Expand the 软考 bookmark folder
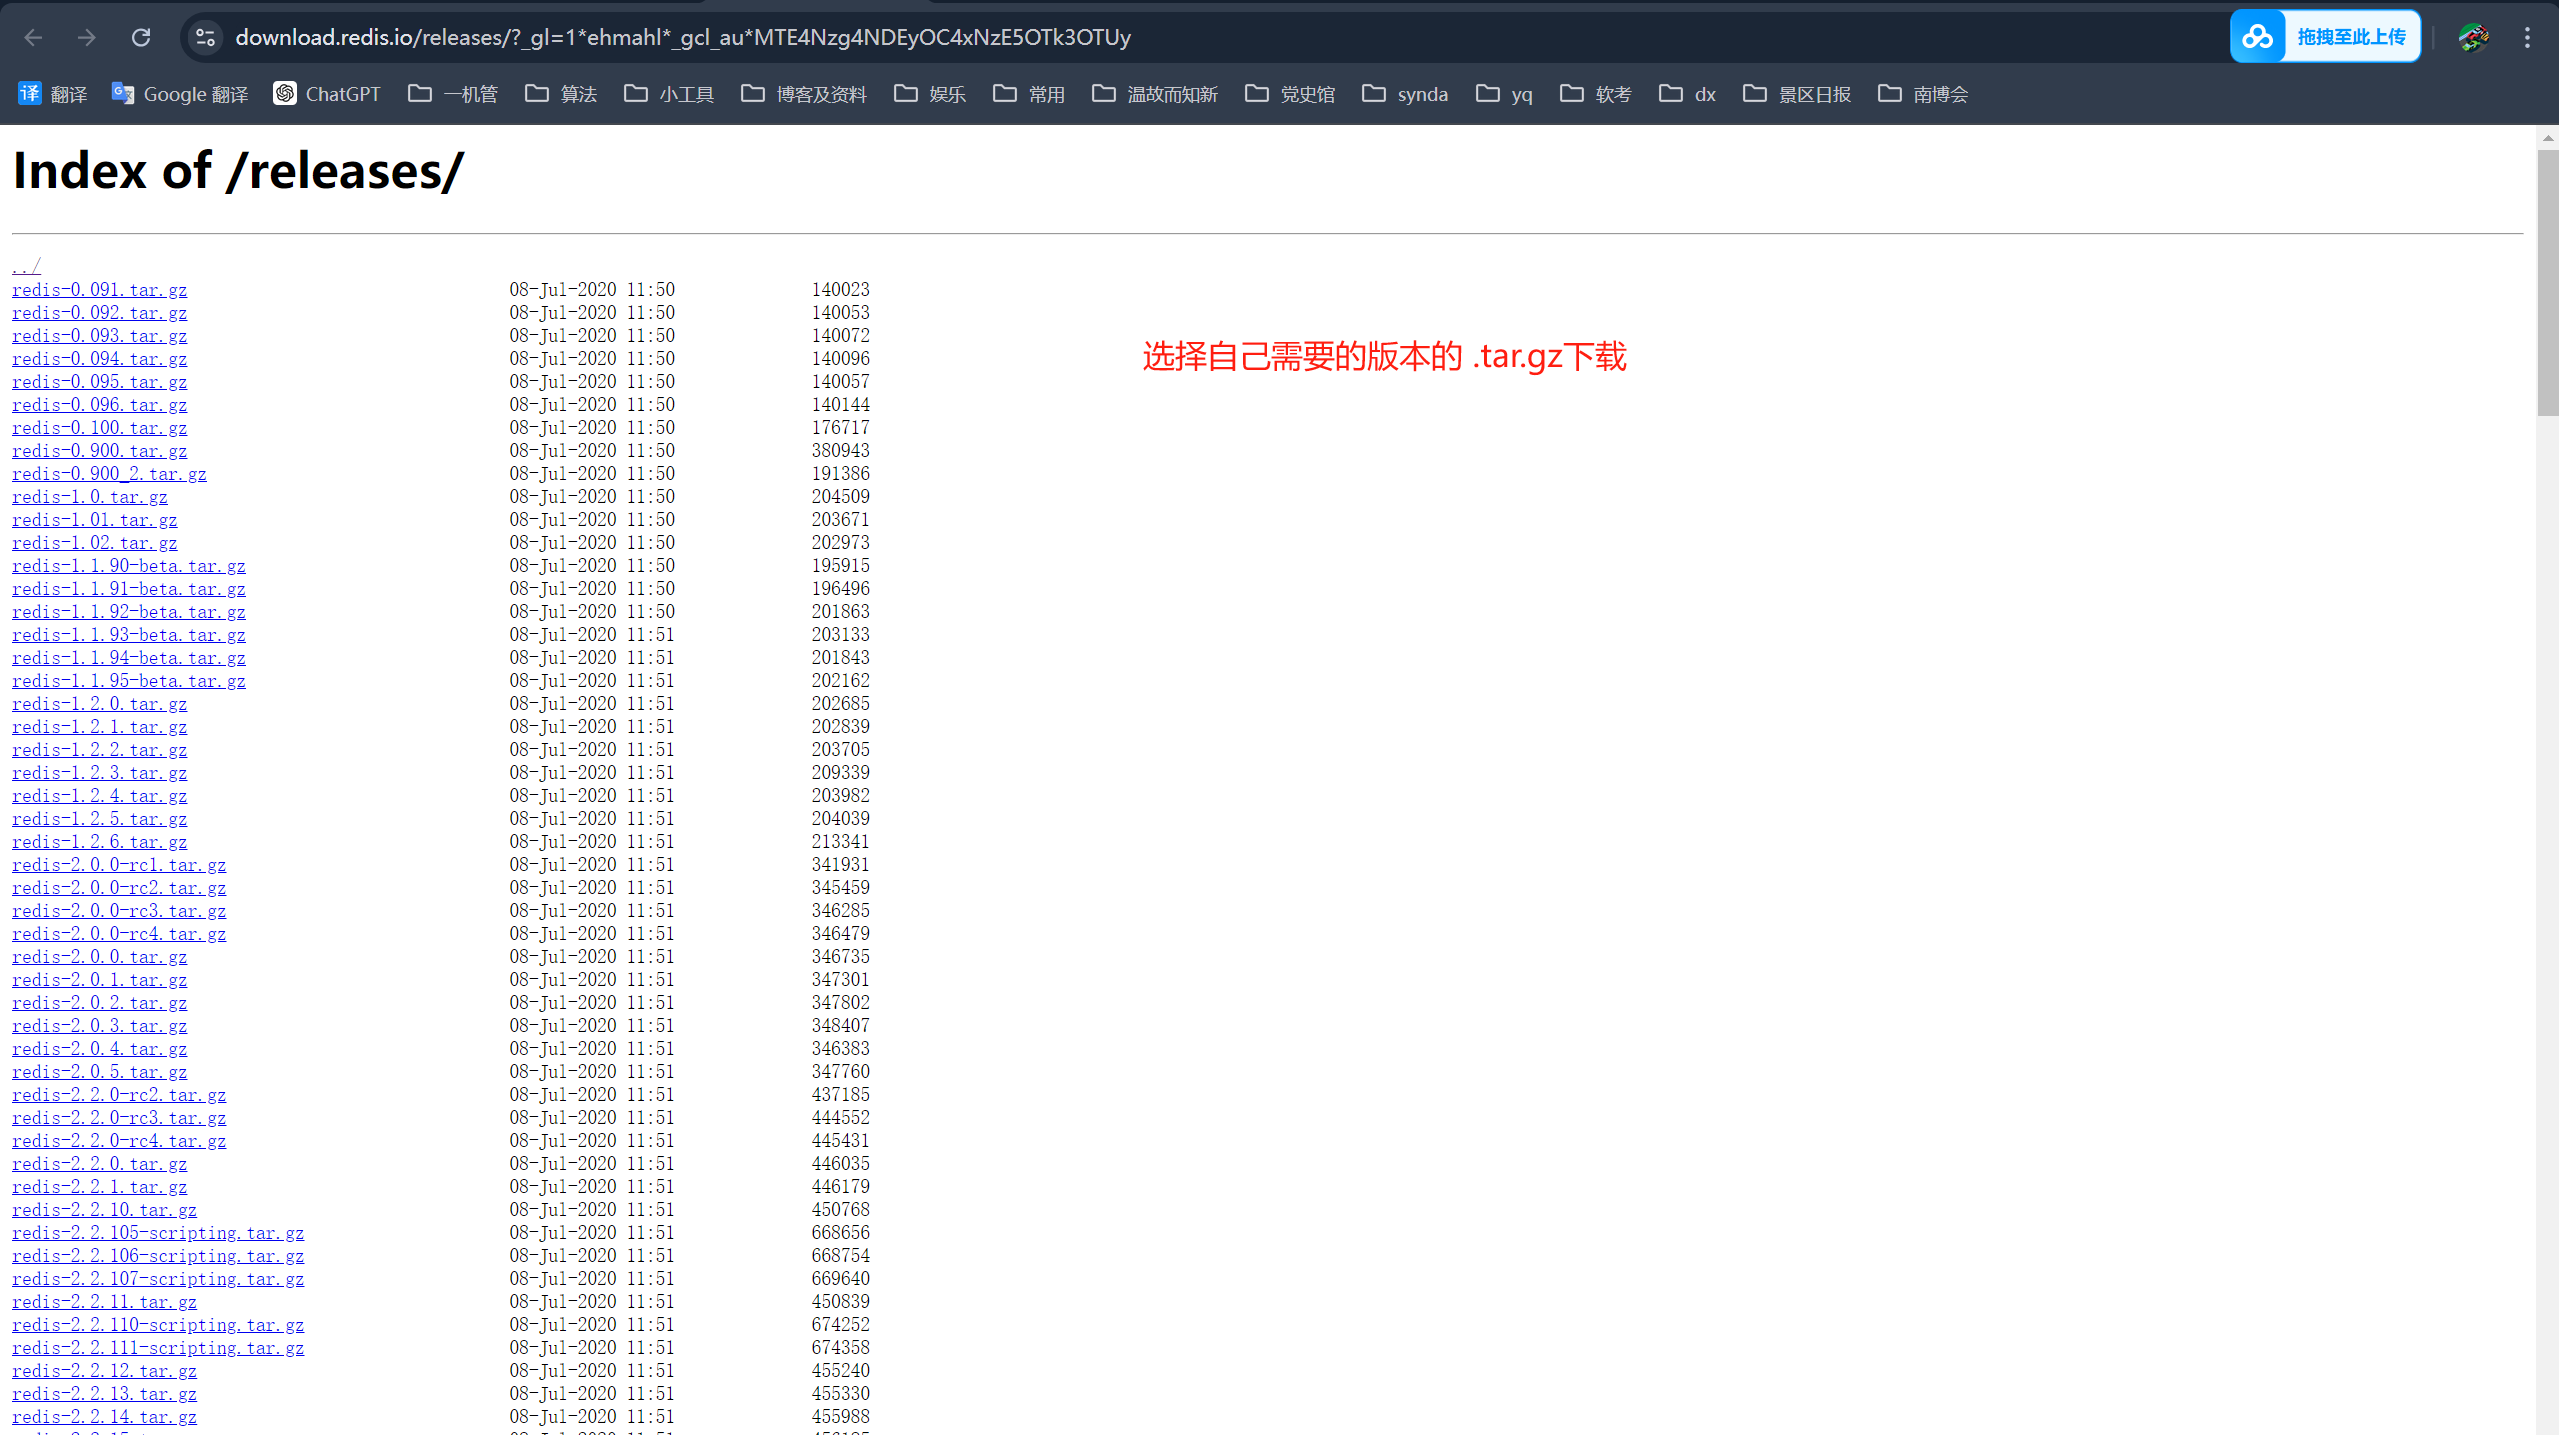The image size is (2559, 1435). pyautogui.click(x=1596, y=94)
